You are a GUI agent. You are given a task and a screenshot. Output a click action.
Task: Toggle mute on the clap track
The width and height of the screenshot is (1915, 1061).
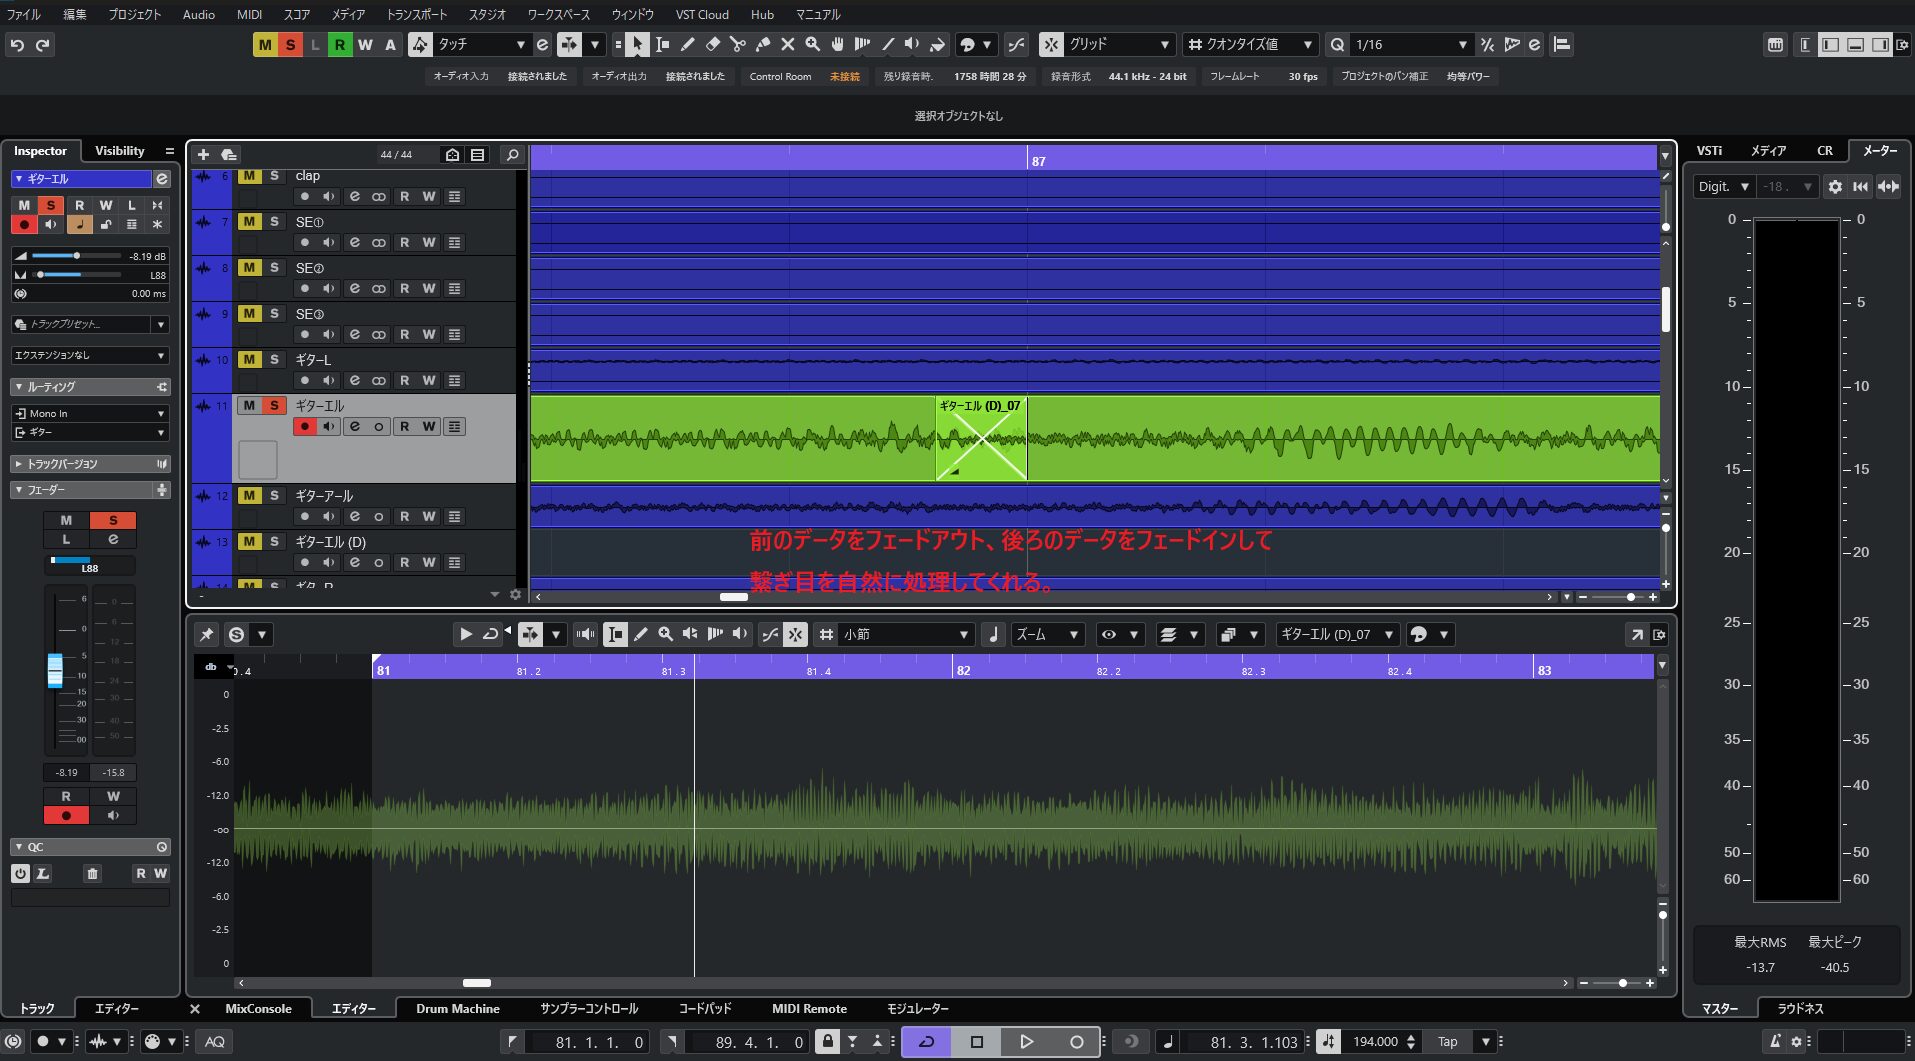pos(249,176)
